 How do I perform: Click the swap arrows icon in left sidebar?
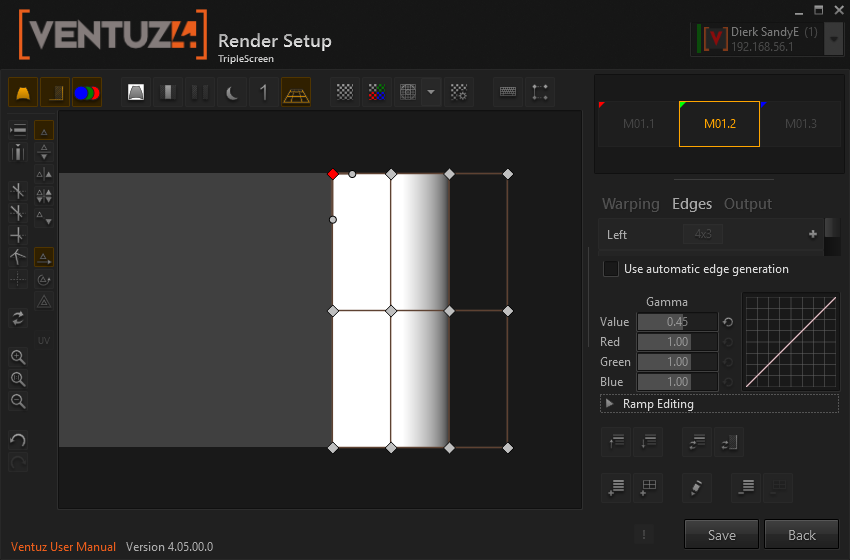click(x=18, y=318)
